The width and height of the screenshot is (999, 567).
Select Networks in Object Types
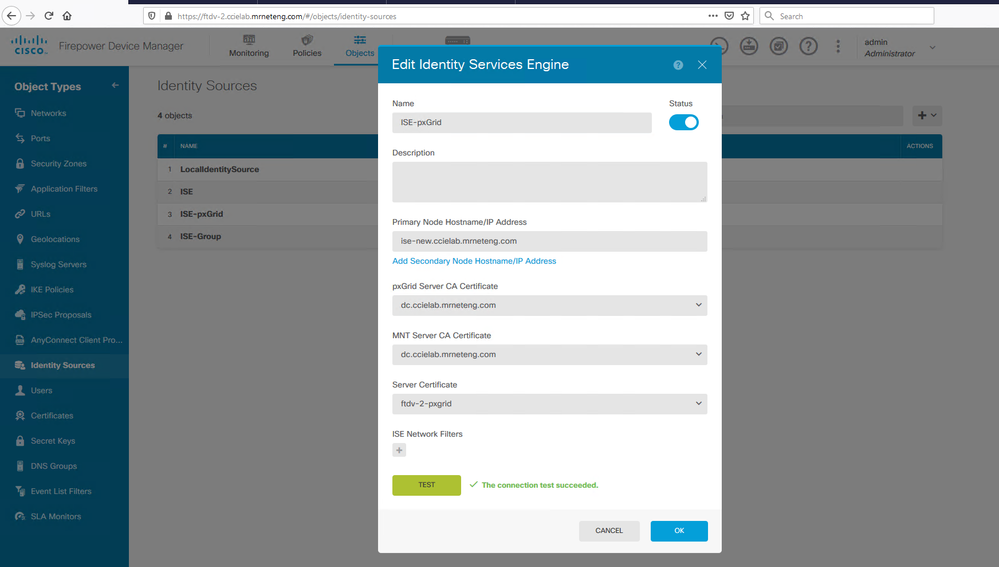point(48,113)
